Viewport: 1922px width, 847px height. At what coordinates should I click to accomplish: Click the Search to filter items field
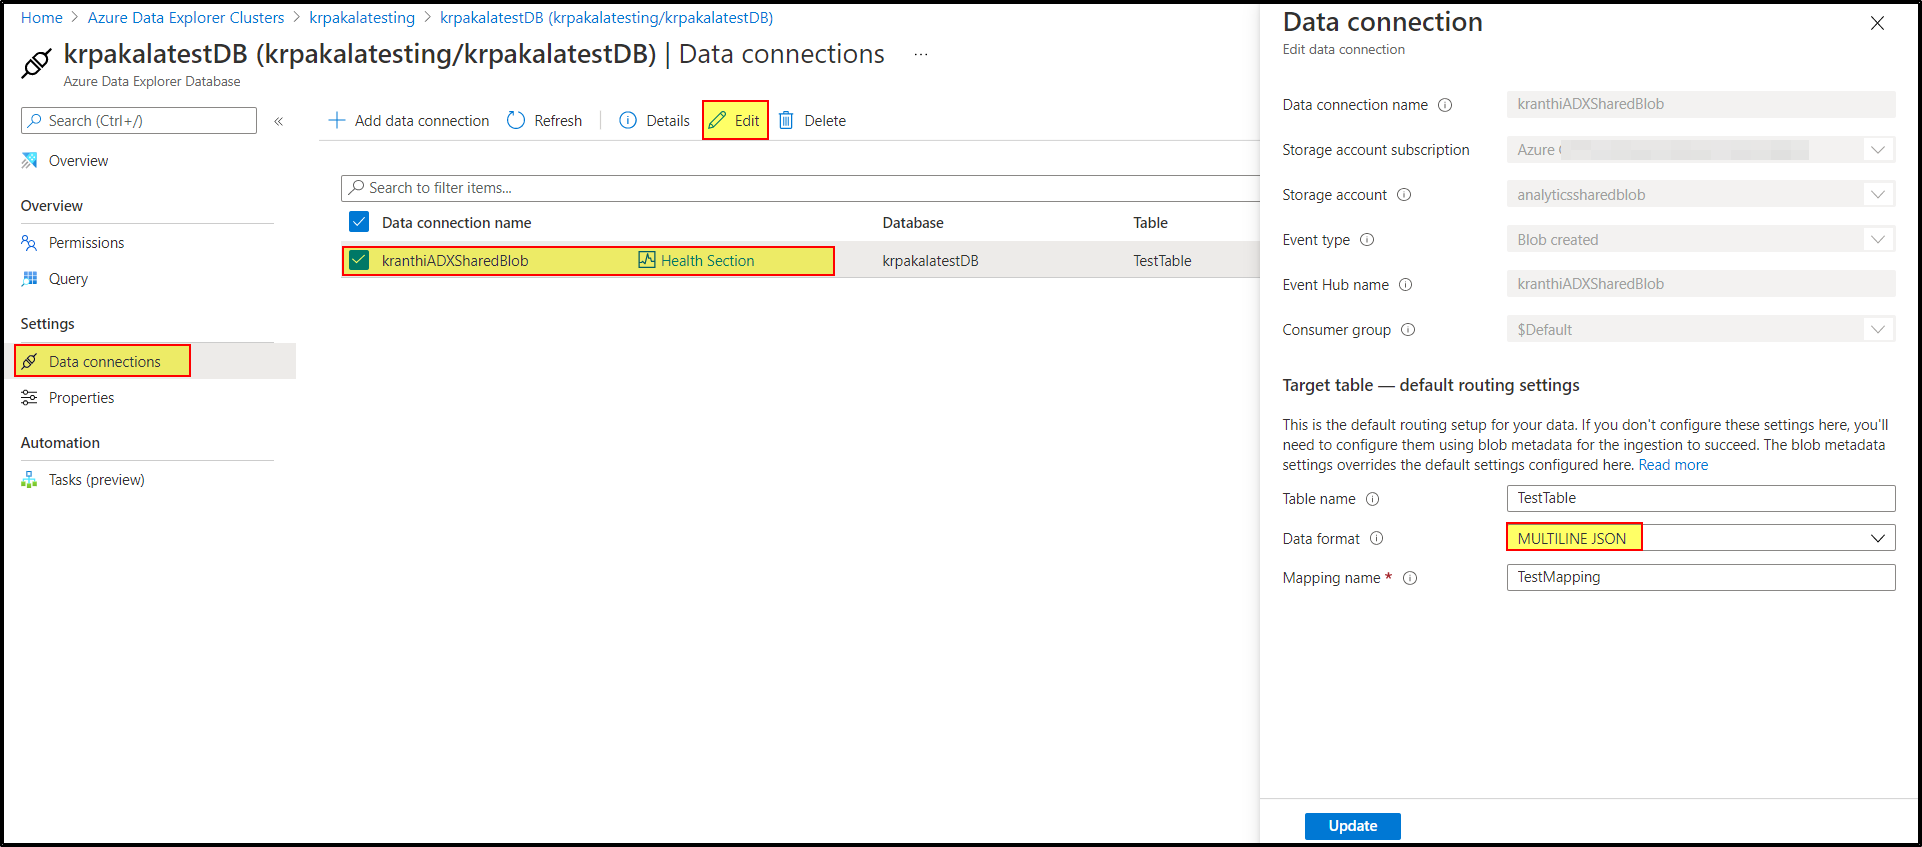pyautogui.click(x=800, y=188)
